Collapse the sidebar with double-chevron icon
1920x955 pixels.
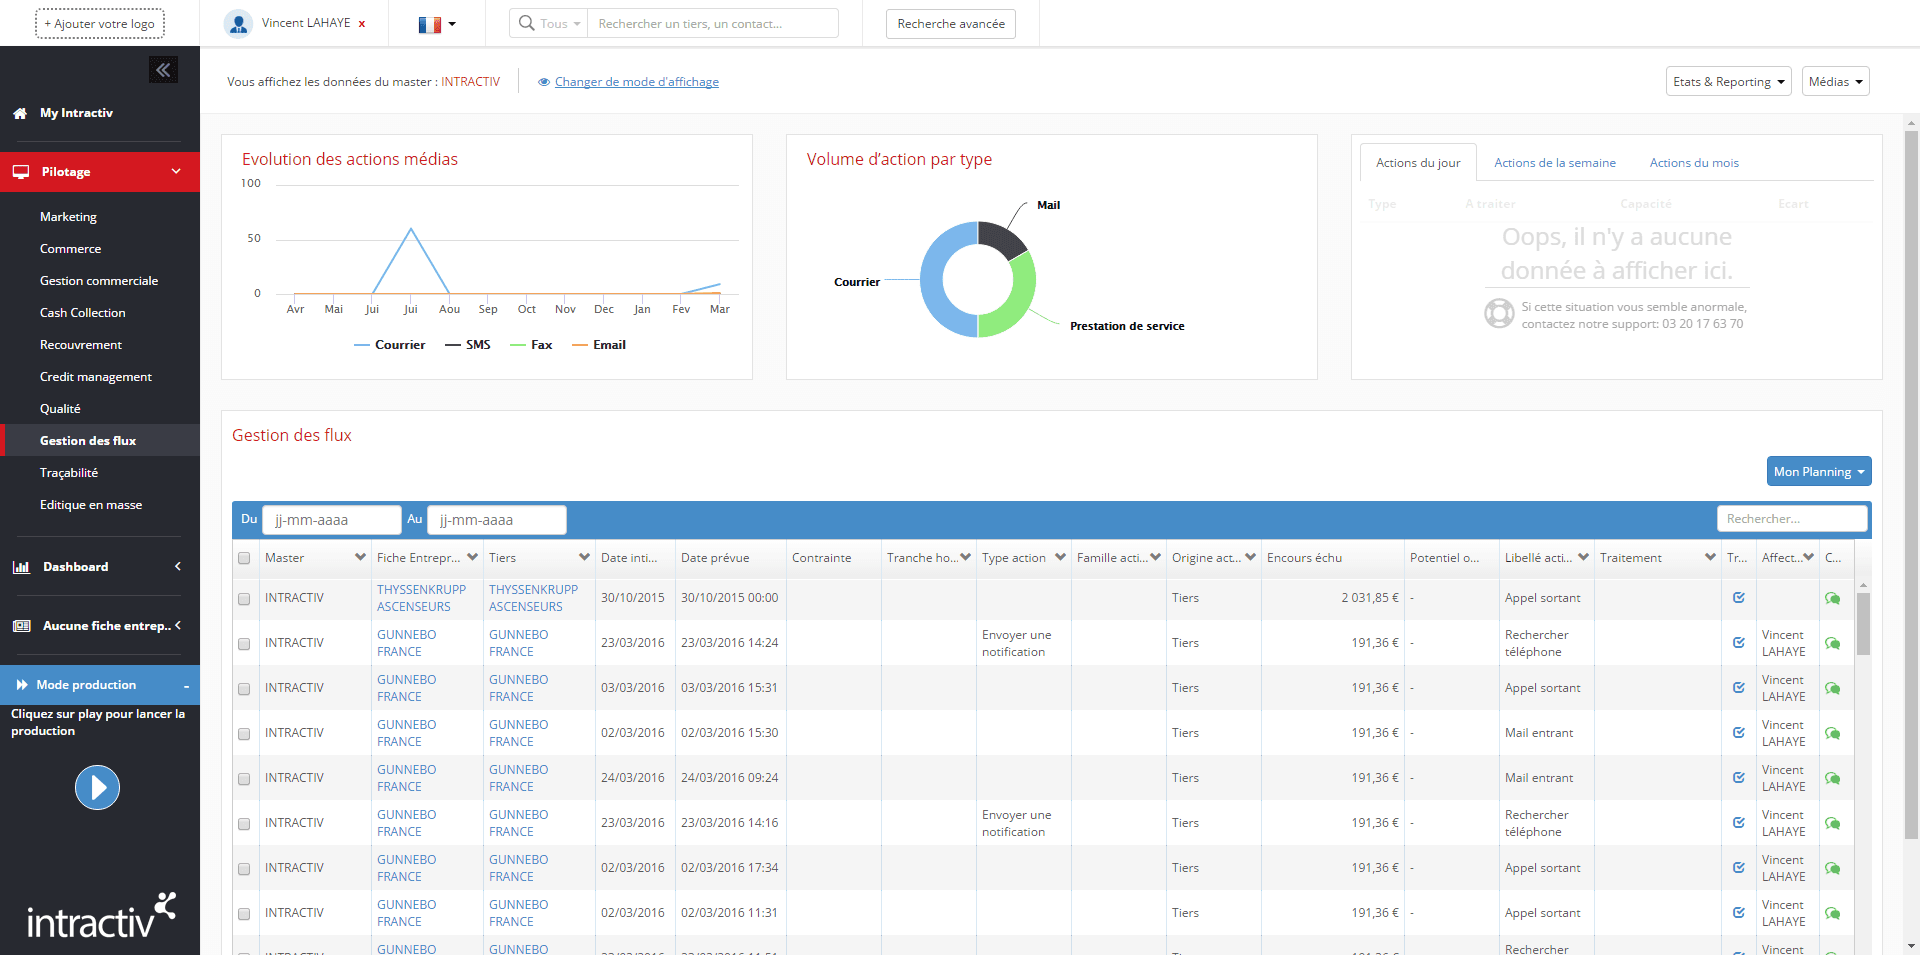point(163,70)
